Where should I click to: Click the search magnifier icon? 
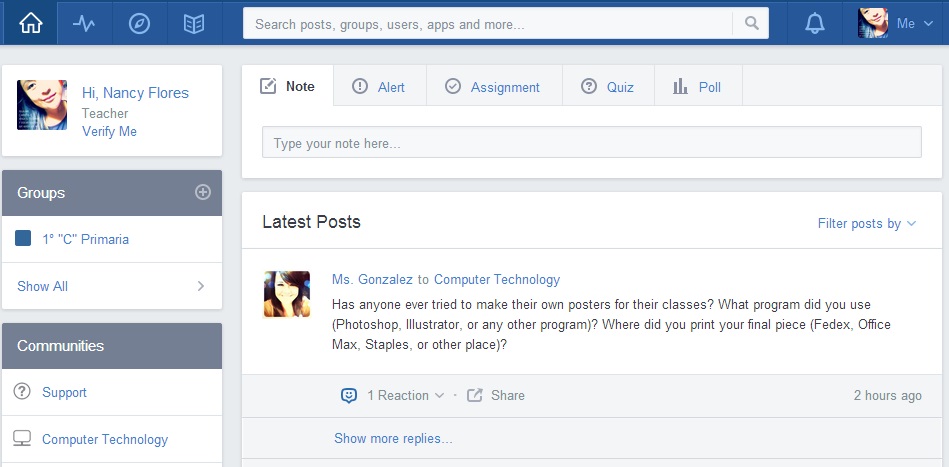[751, 24]
